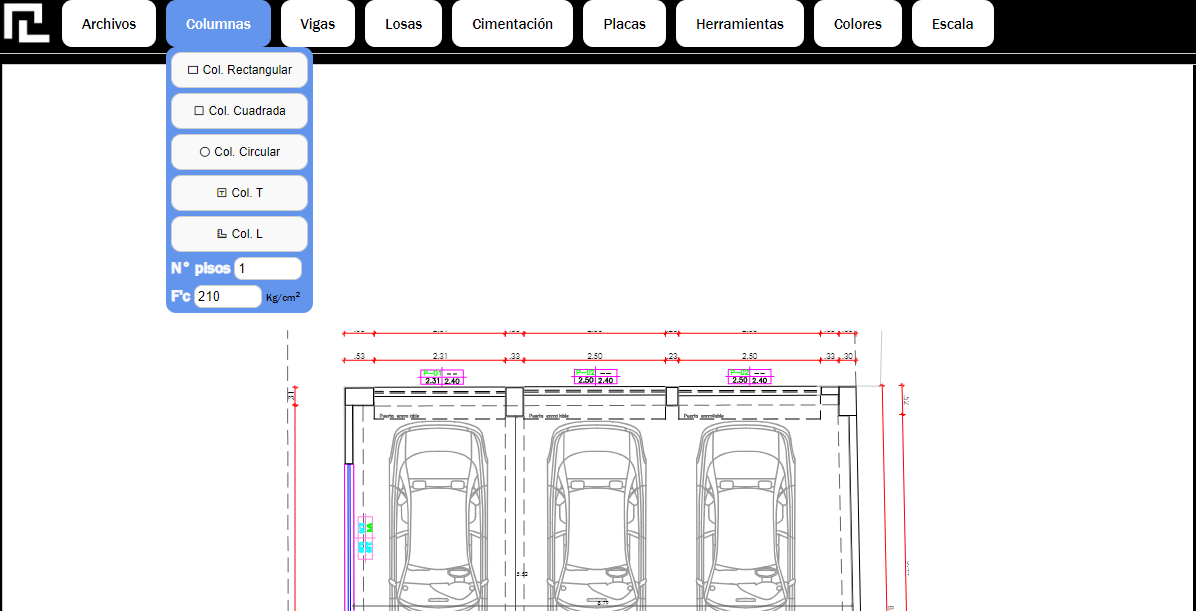Focus the N° pisos input field
1196x611 pixels.
[268, 269]
